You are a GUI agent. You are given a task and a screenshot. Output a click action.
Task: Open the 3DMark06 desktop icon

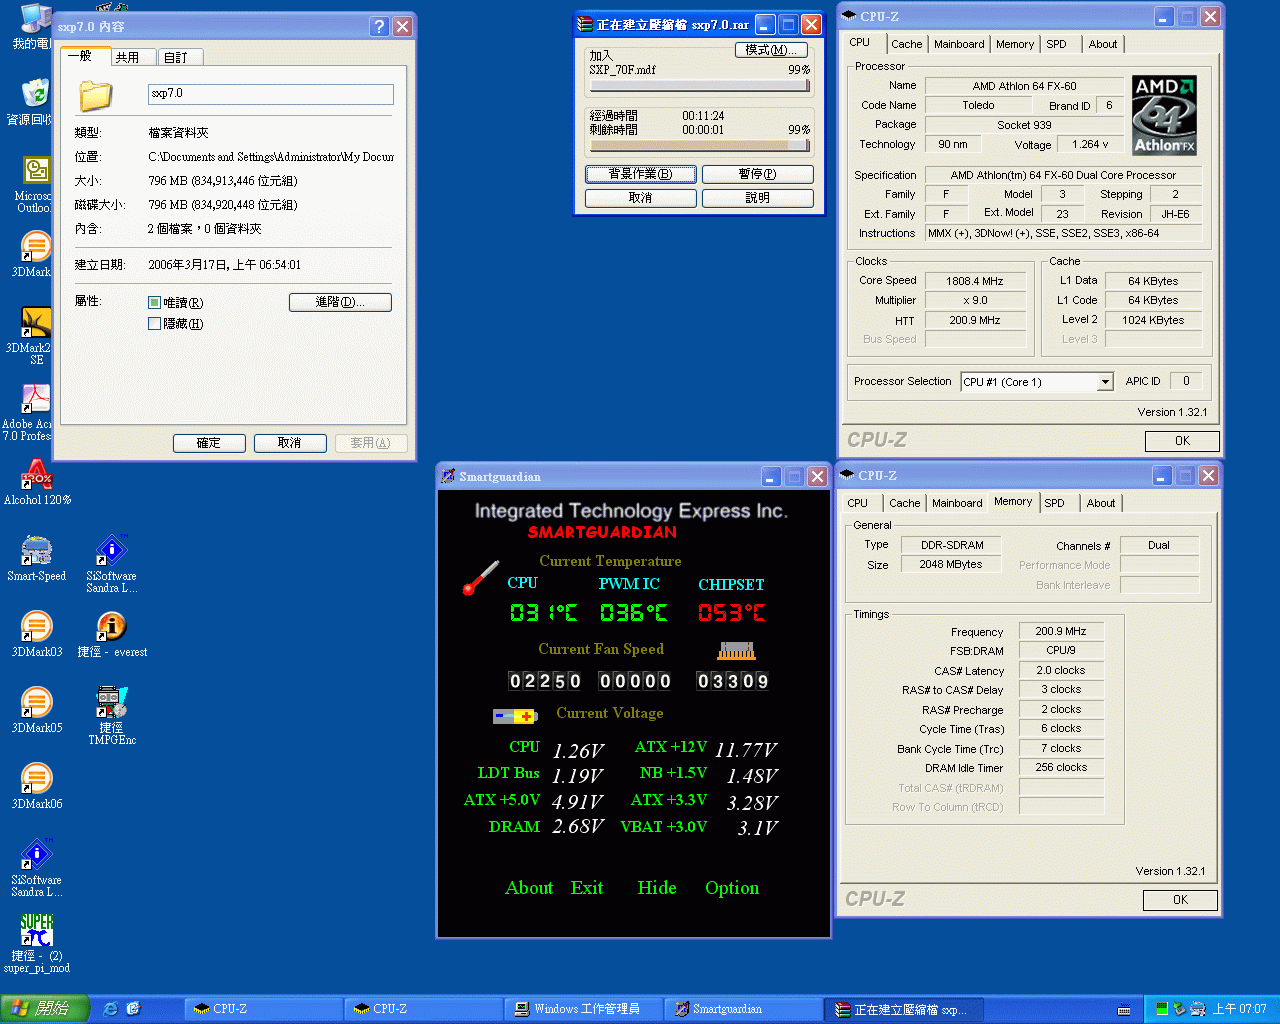[36, 778]
